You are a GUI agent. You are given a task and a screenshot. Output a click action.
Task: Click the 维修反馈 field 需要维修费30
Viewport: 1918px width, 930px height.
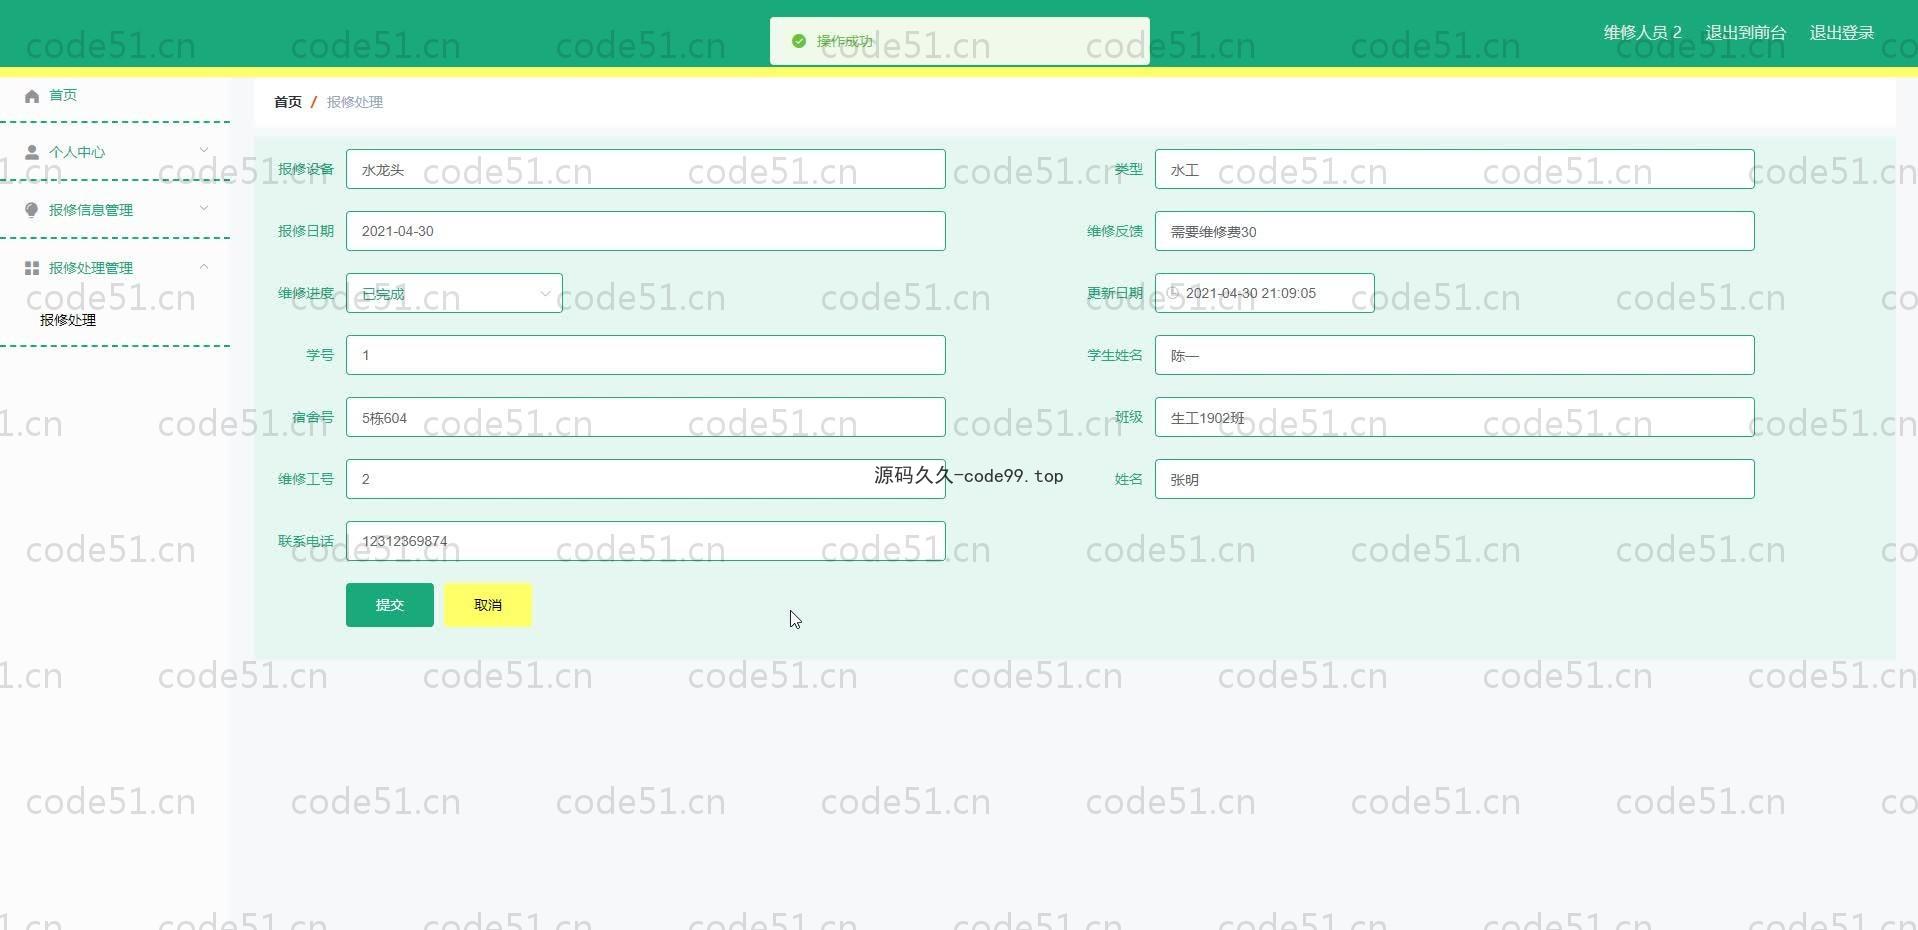[x=1454, y=231]
